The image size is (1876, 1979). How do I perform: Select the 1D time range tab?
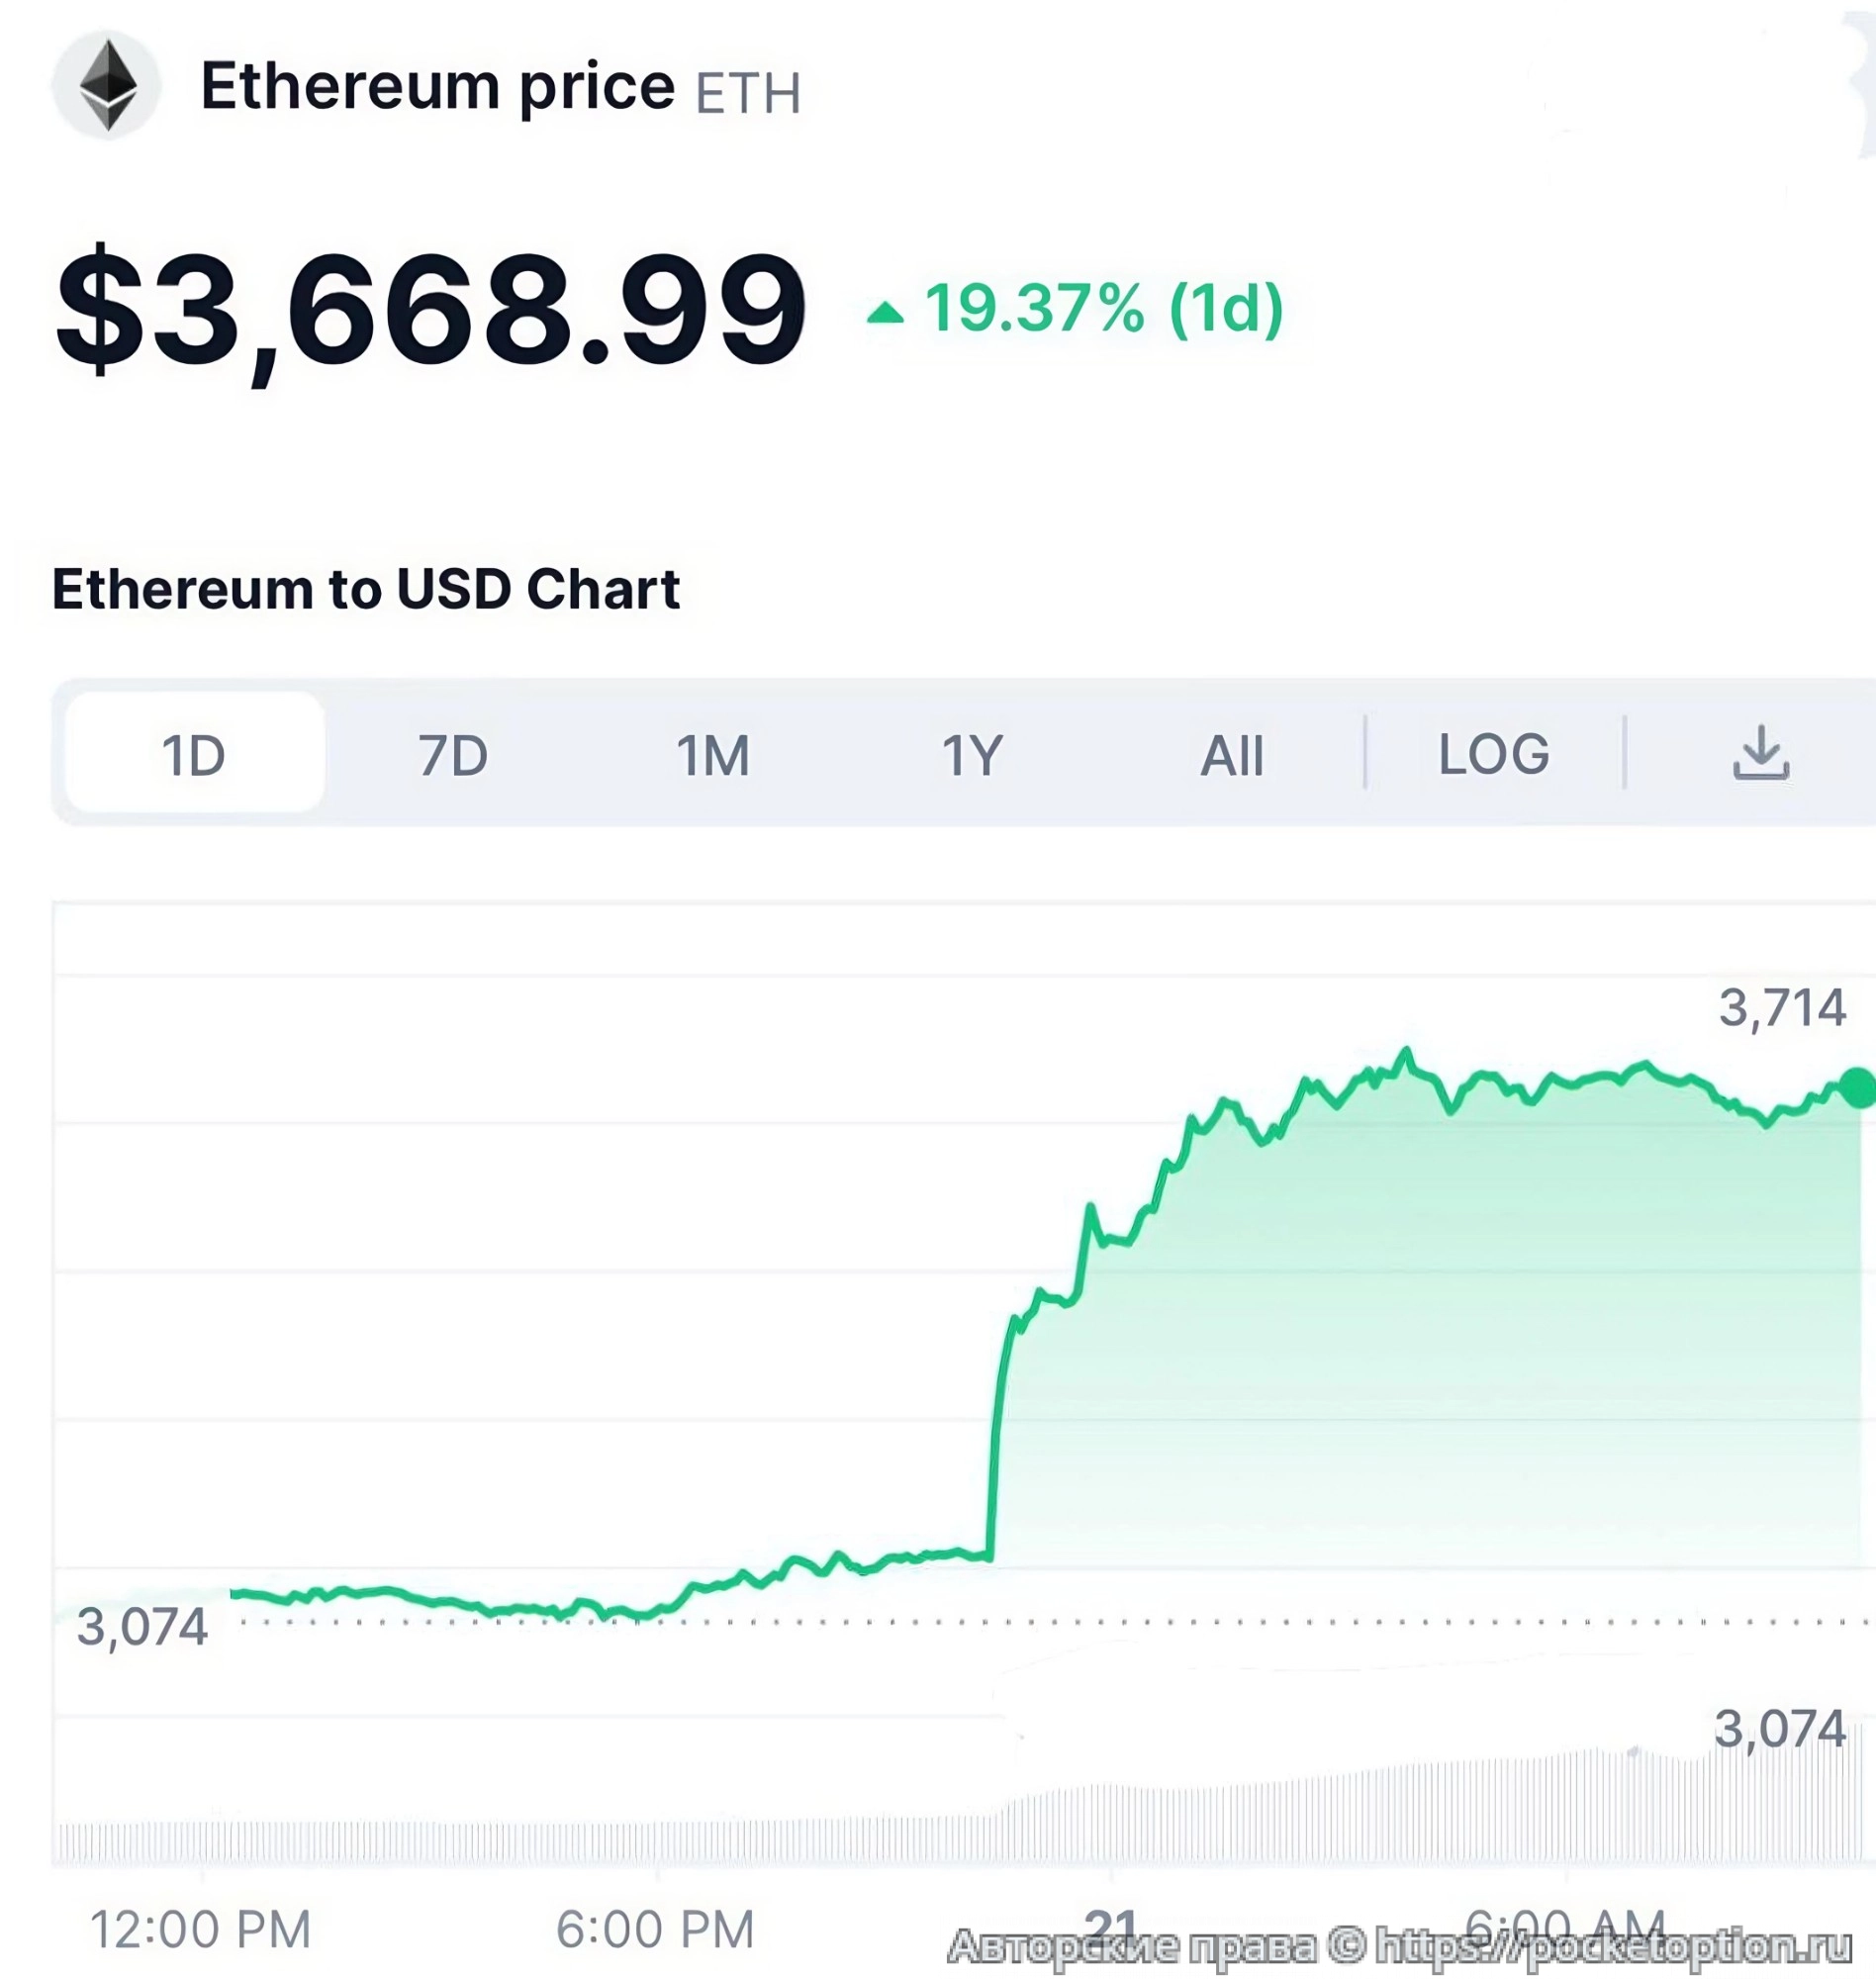[x=194, y=754]
